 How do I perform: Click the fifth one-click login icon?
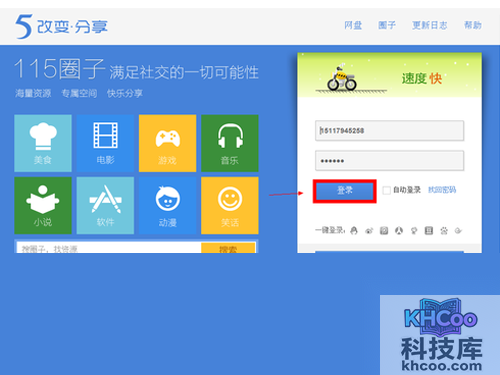click(414, 230)
